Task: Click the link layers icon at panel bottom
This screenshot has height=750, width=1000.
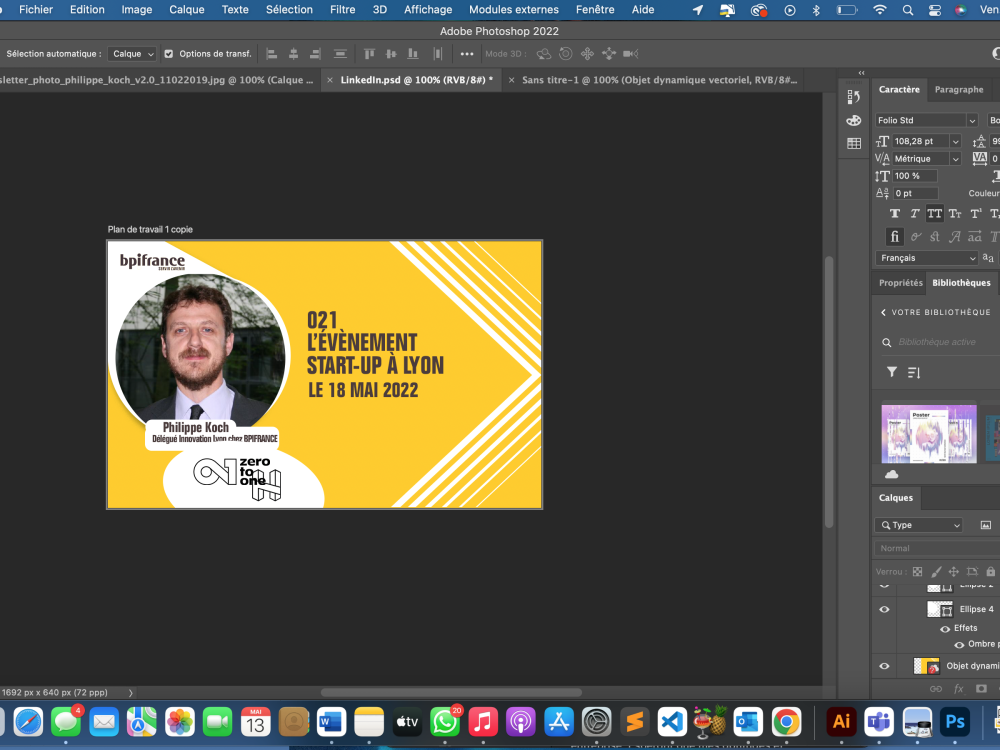Action: tap(936, 689)
